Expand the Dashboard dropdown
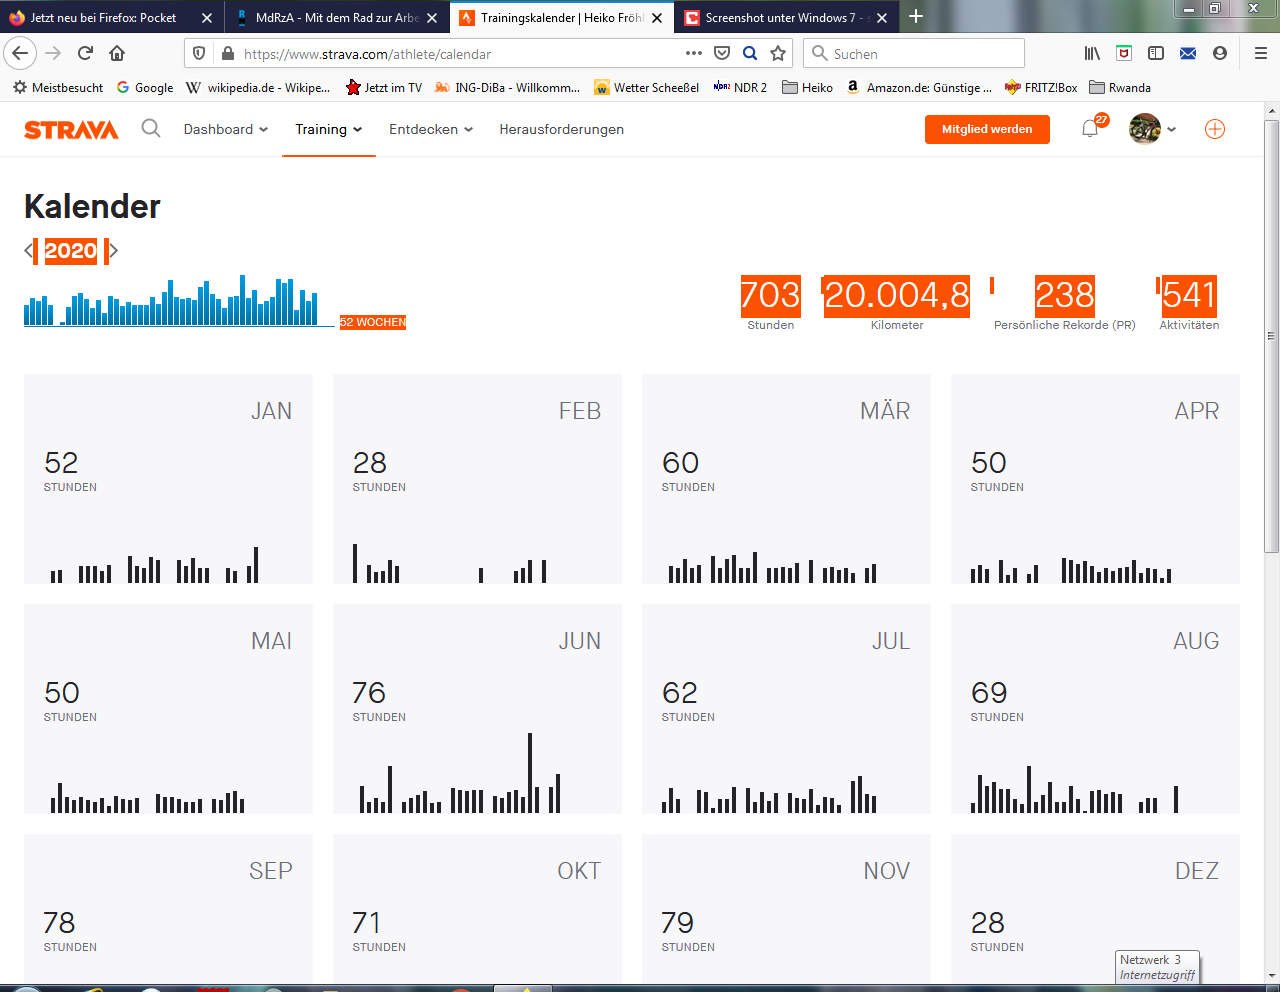The height and width of the screenshot is (992, 1280). coord(226,129)
